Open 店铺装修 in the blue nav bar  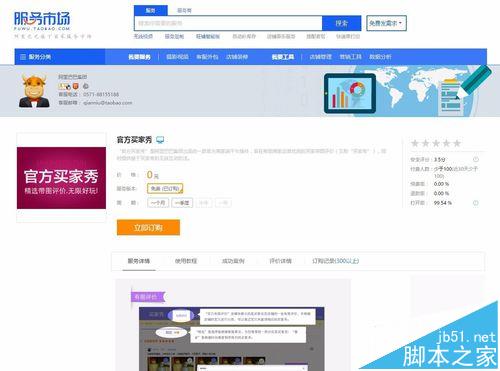coord(237,57)
